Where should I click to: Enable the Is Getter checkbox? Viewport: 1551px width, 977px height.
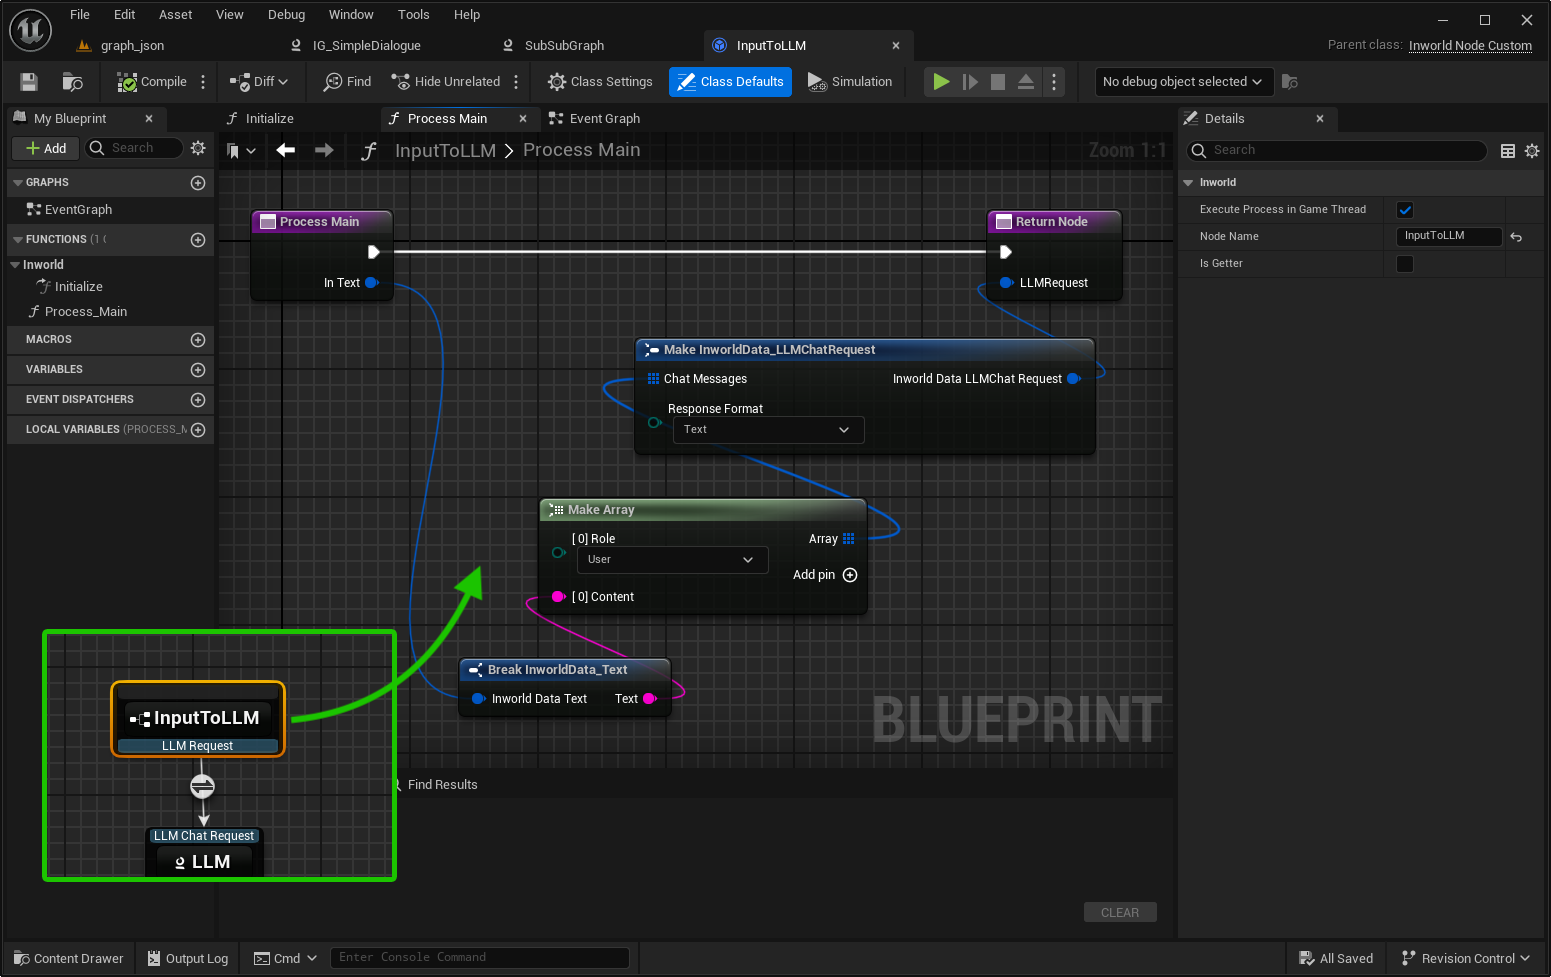[x=1405, y=264]
